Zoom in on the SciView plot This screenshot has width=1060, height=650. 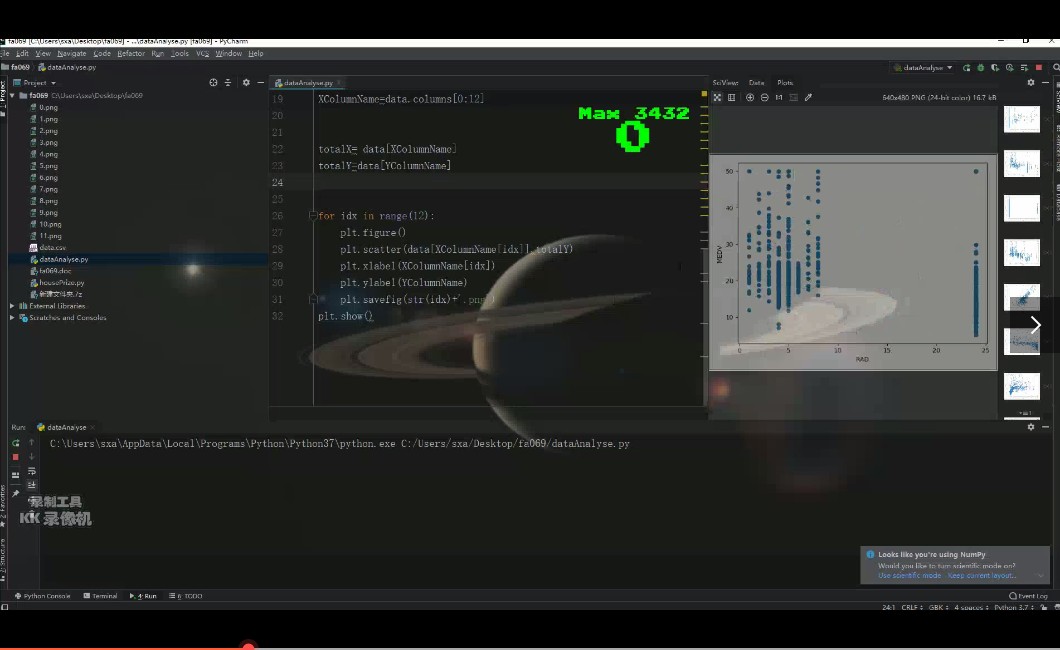(750, 97)
